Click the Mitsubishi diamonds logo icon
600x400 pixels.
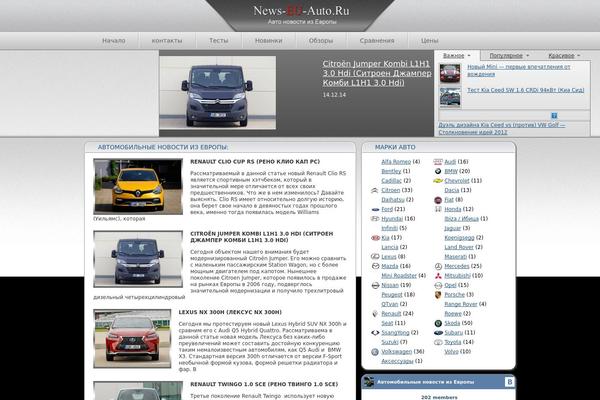pyautogui.click(x=438, y=276)
